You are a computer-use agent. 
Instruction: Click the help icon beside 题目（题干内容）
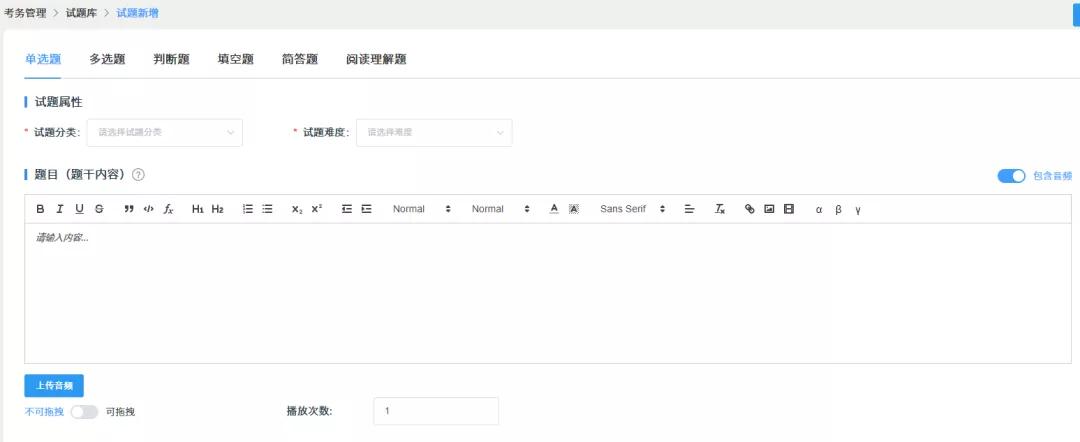(138, 175)
